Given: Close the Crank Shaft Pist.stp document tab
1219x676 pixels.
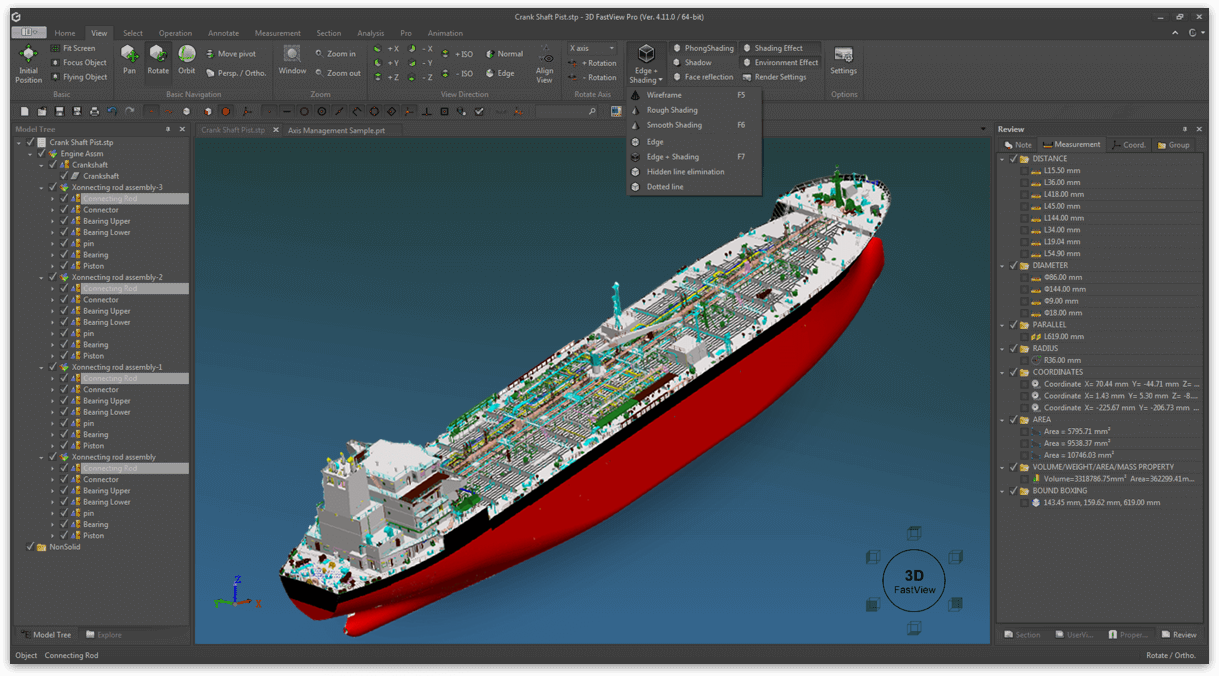Looking at the screenshot, I should [275, 130].
